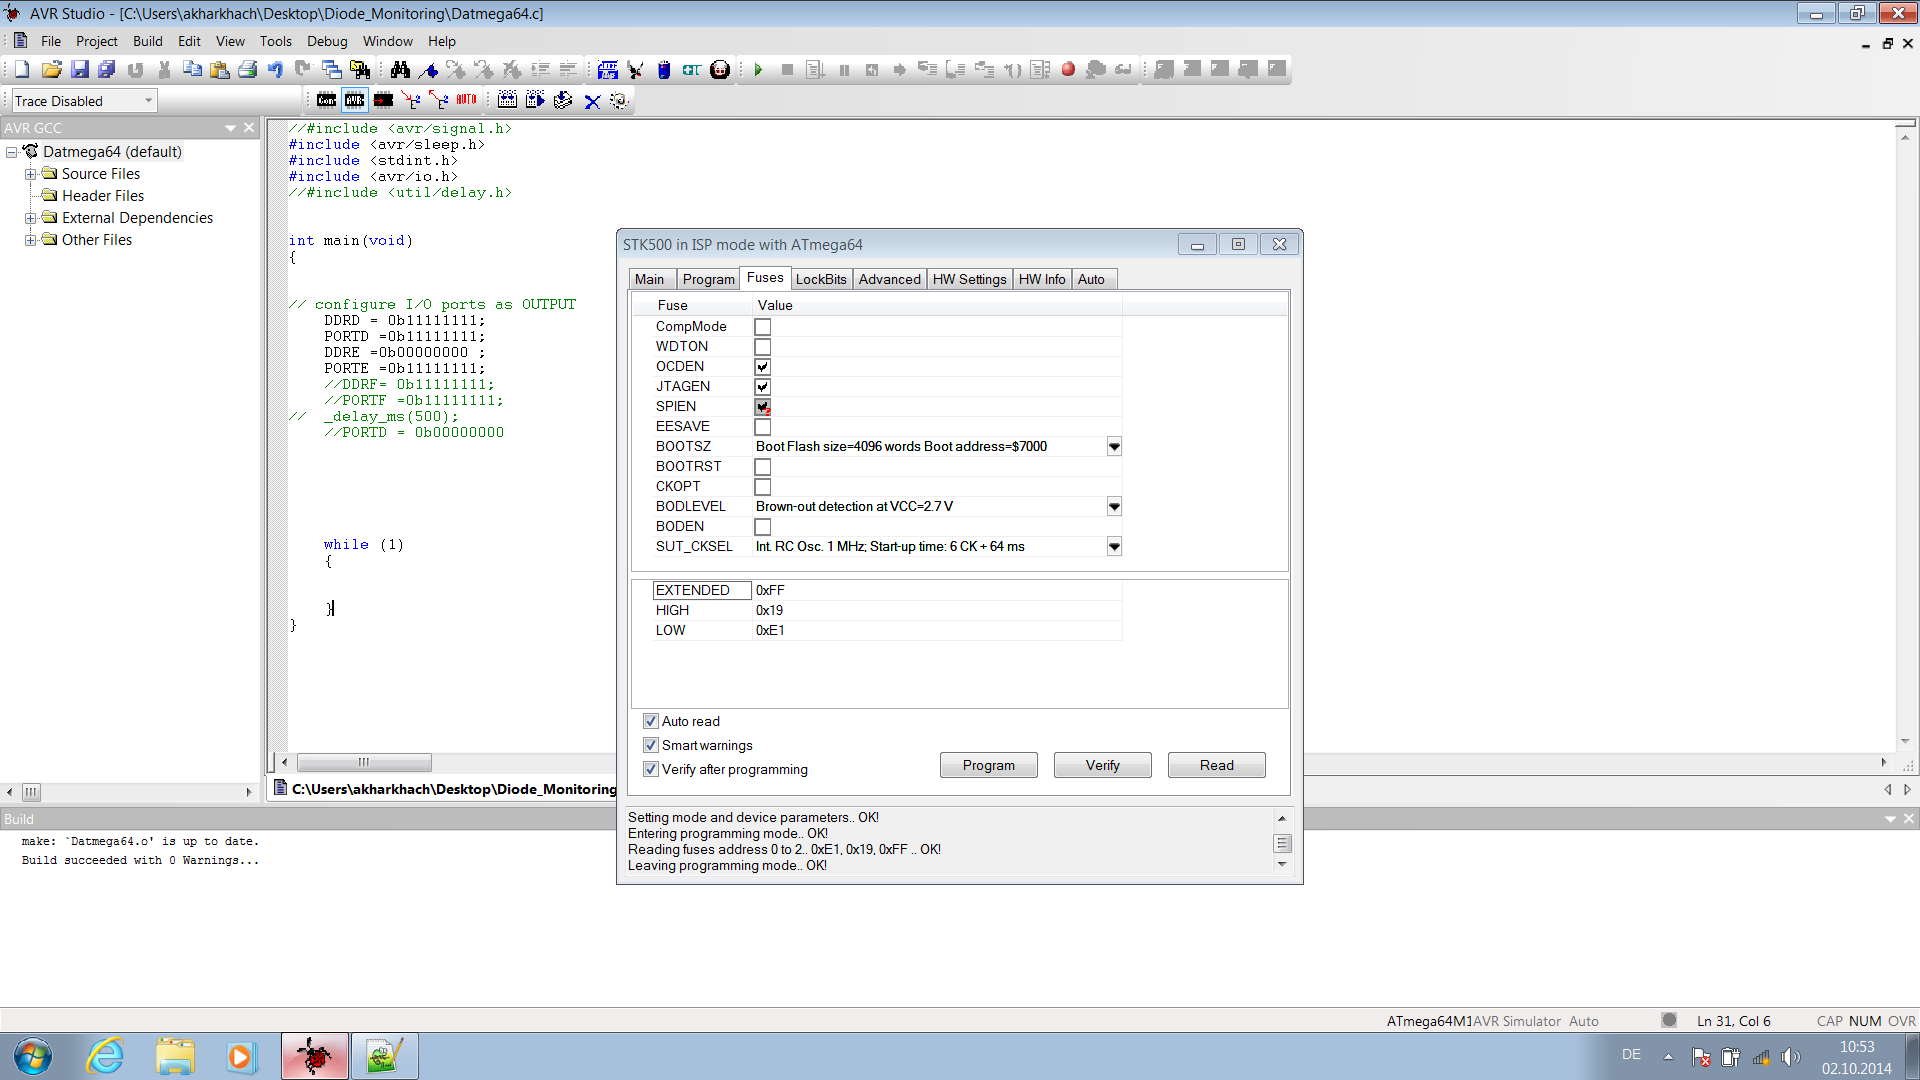
Task: Click the code editor horizontal scrollbar thumb
Action: [364, 762]
